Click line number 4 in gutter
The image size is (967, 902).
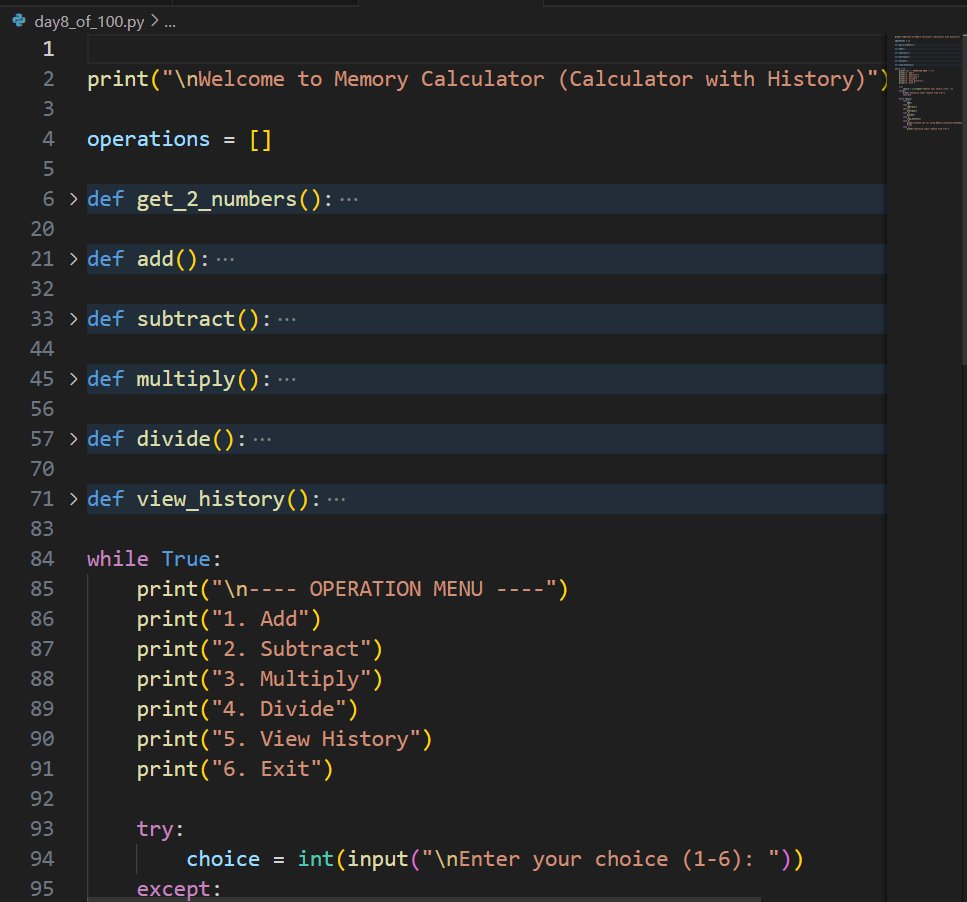[x=48, y=139]
